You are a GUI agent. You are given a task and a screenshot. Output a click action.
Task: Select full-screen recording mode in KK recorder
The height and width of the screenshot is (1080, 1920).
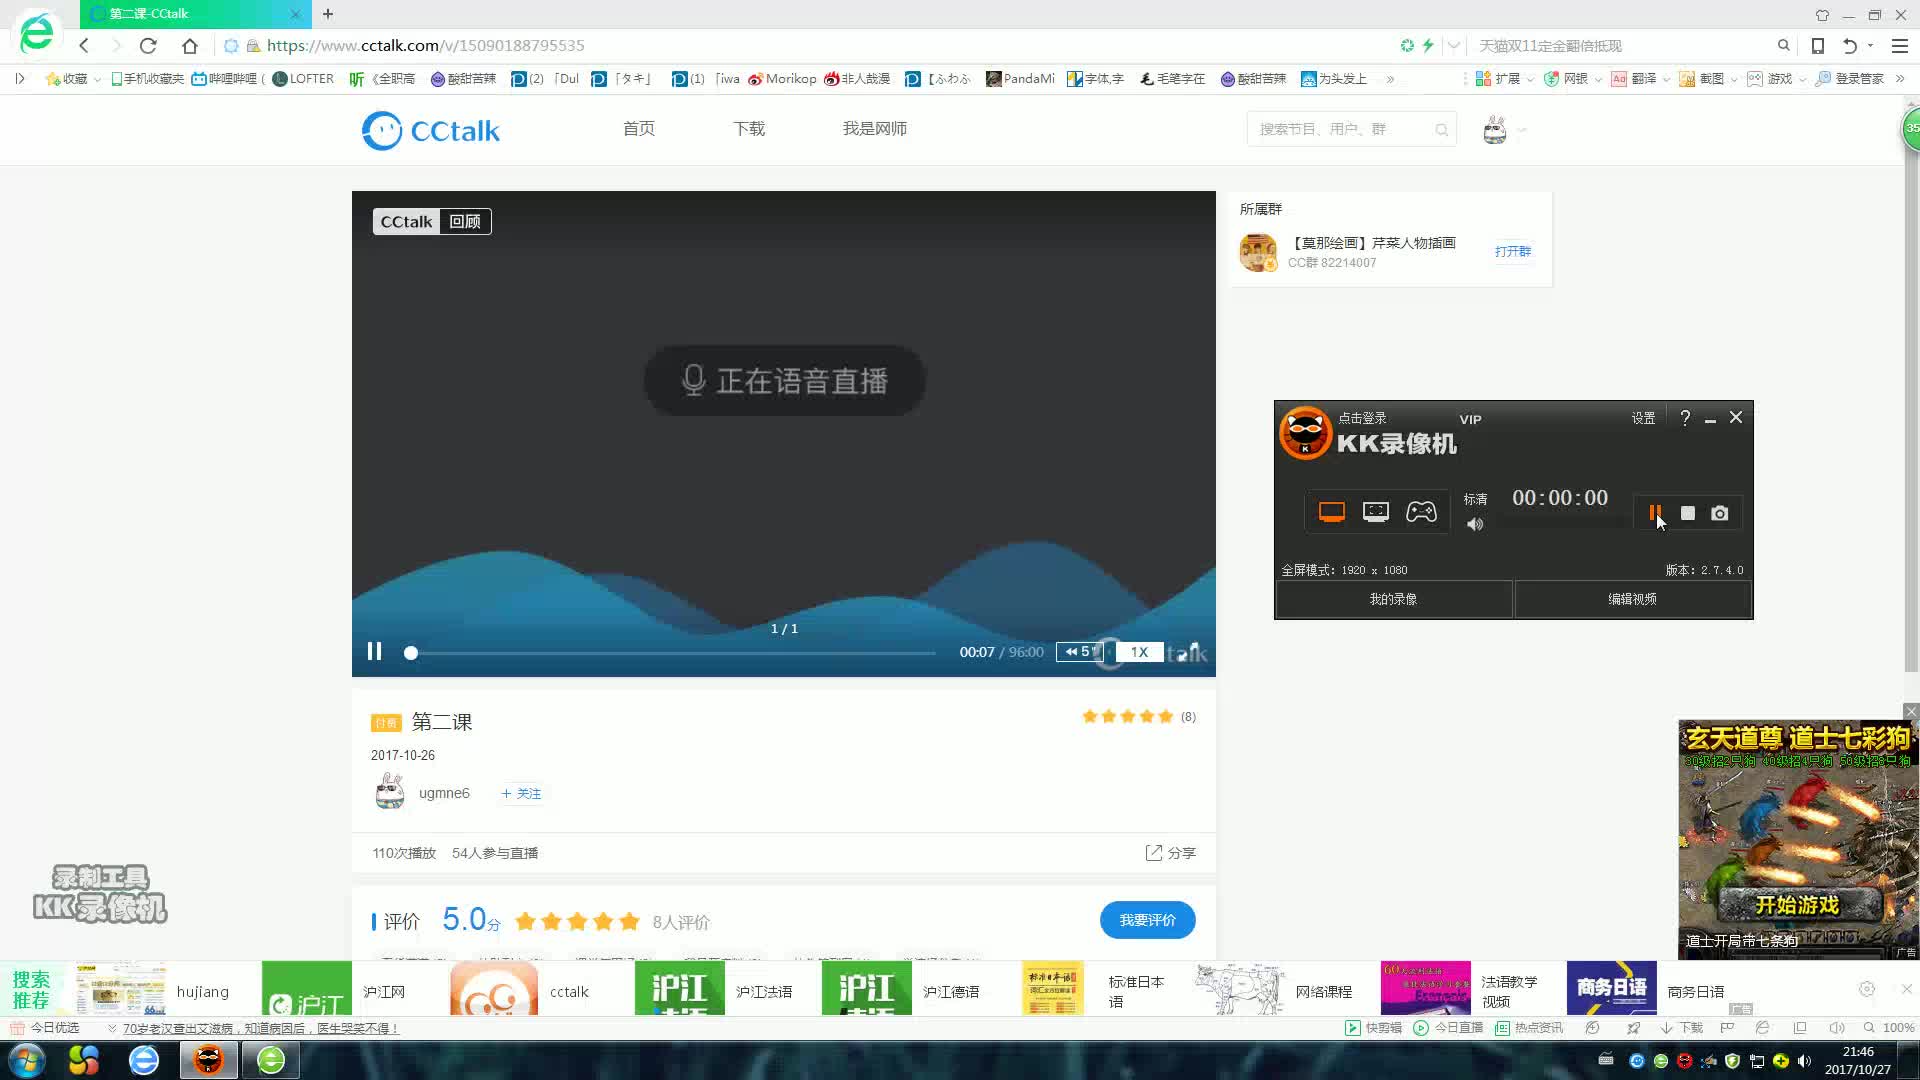click(1331, 512)
